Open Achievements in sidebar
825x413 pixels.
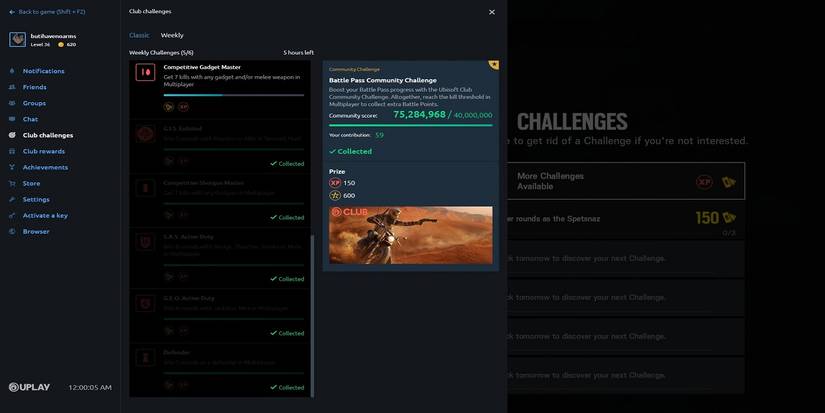click(45, 167)
